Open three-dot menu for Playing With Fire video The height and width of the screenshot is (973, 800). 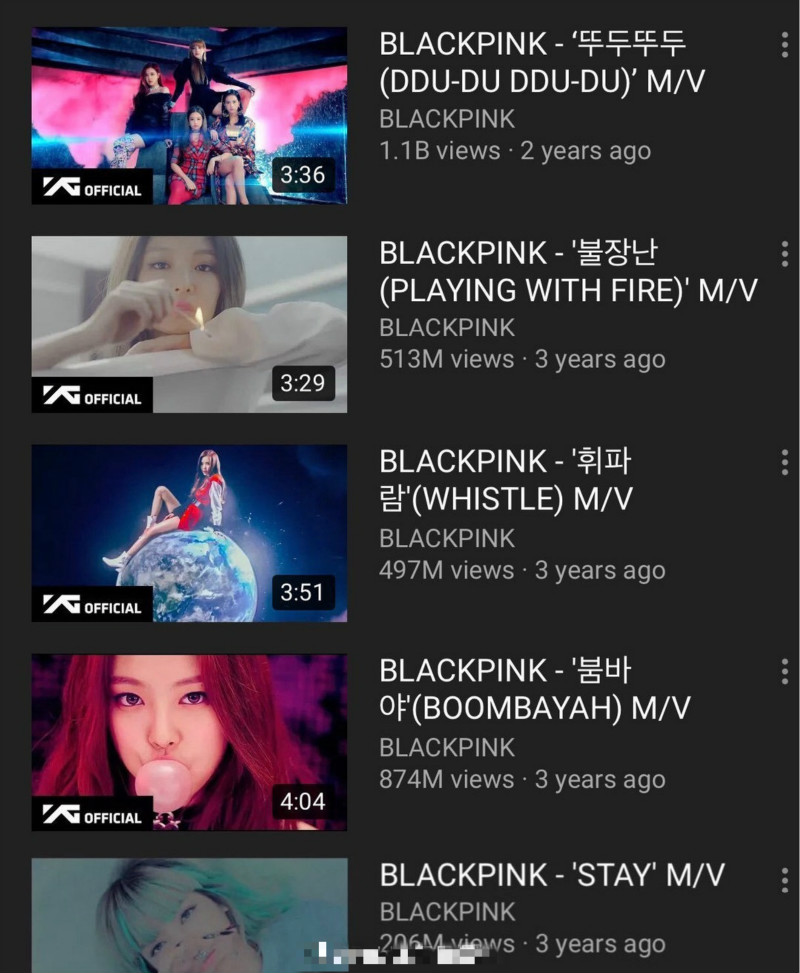pyautogui.click(x=785, y=254)
